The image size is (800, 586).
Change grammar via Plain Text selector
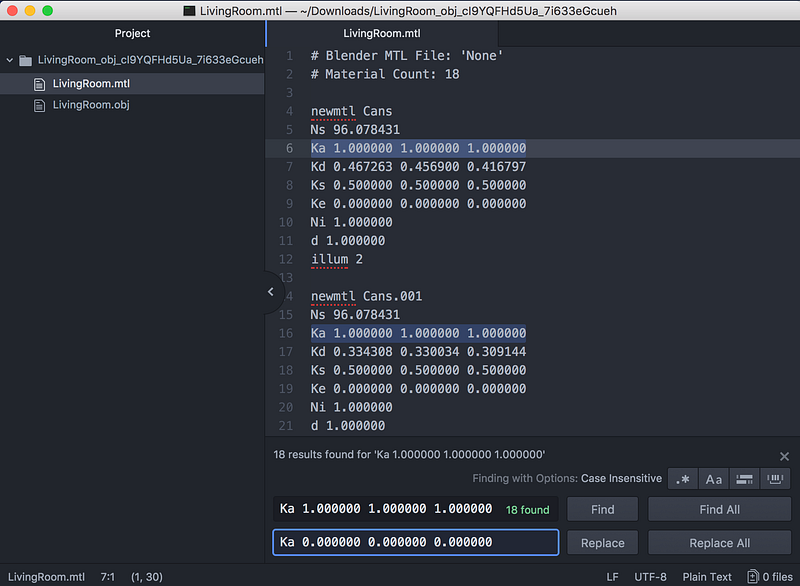coord(707,577)
